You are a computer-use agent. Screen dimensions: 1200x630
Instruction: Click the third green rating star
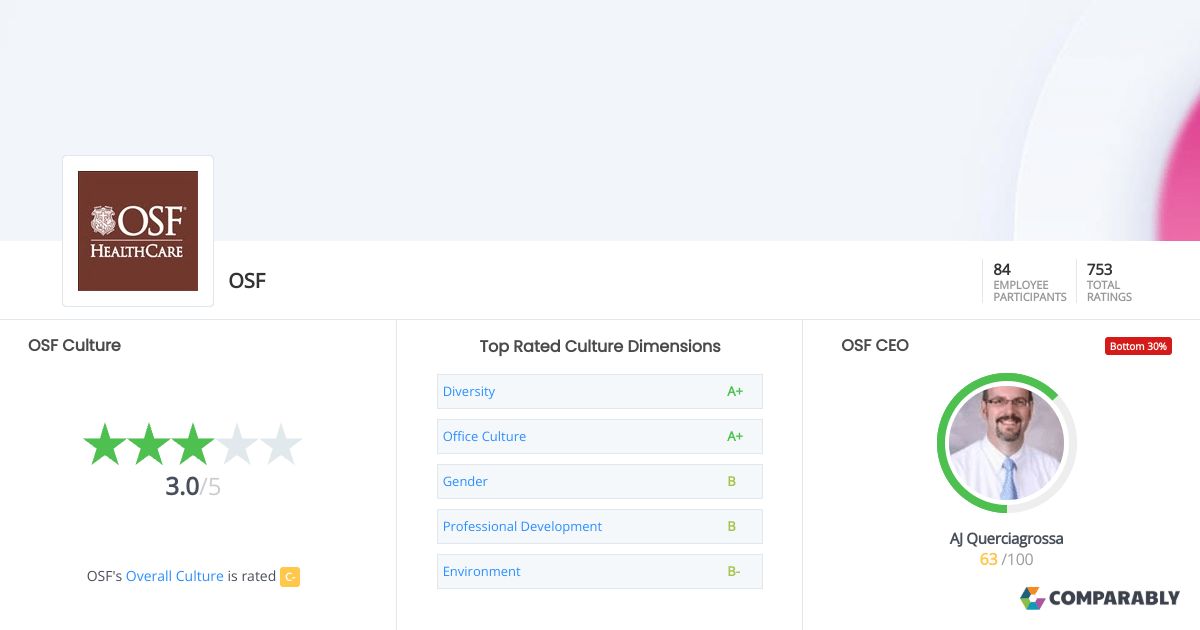(192, 444)
